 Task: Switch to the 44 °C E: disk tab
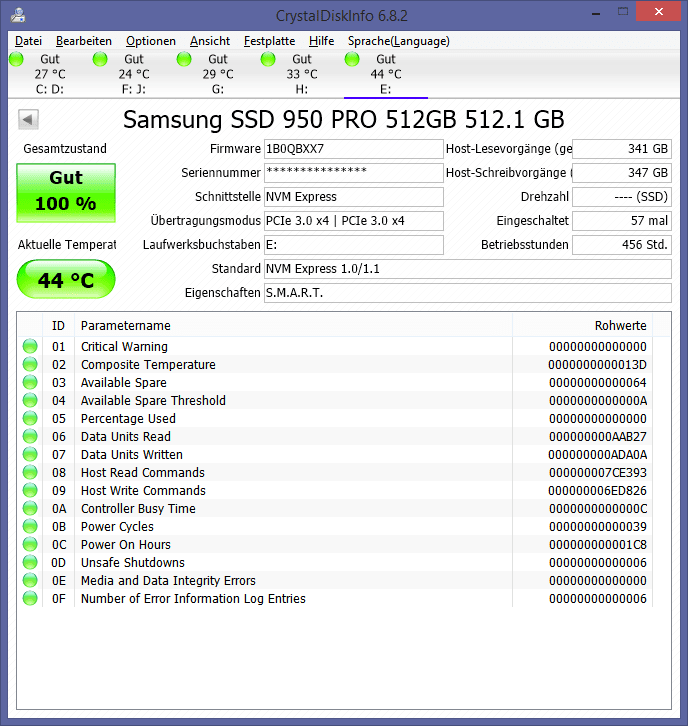click(x=386, y=74)
